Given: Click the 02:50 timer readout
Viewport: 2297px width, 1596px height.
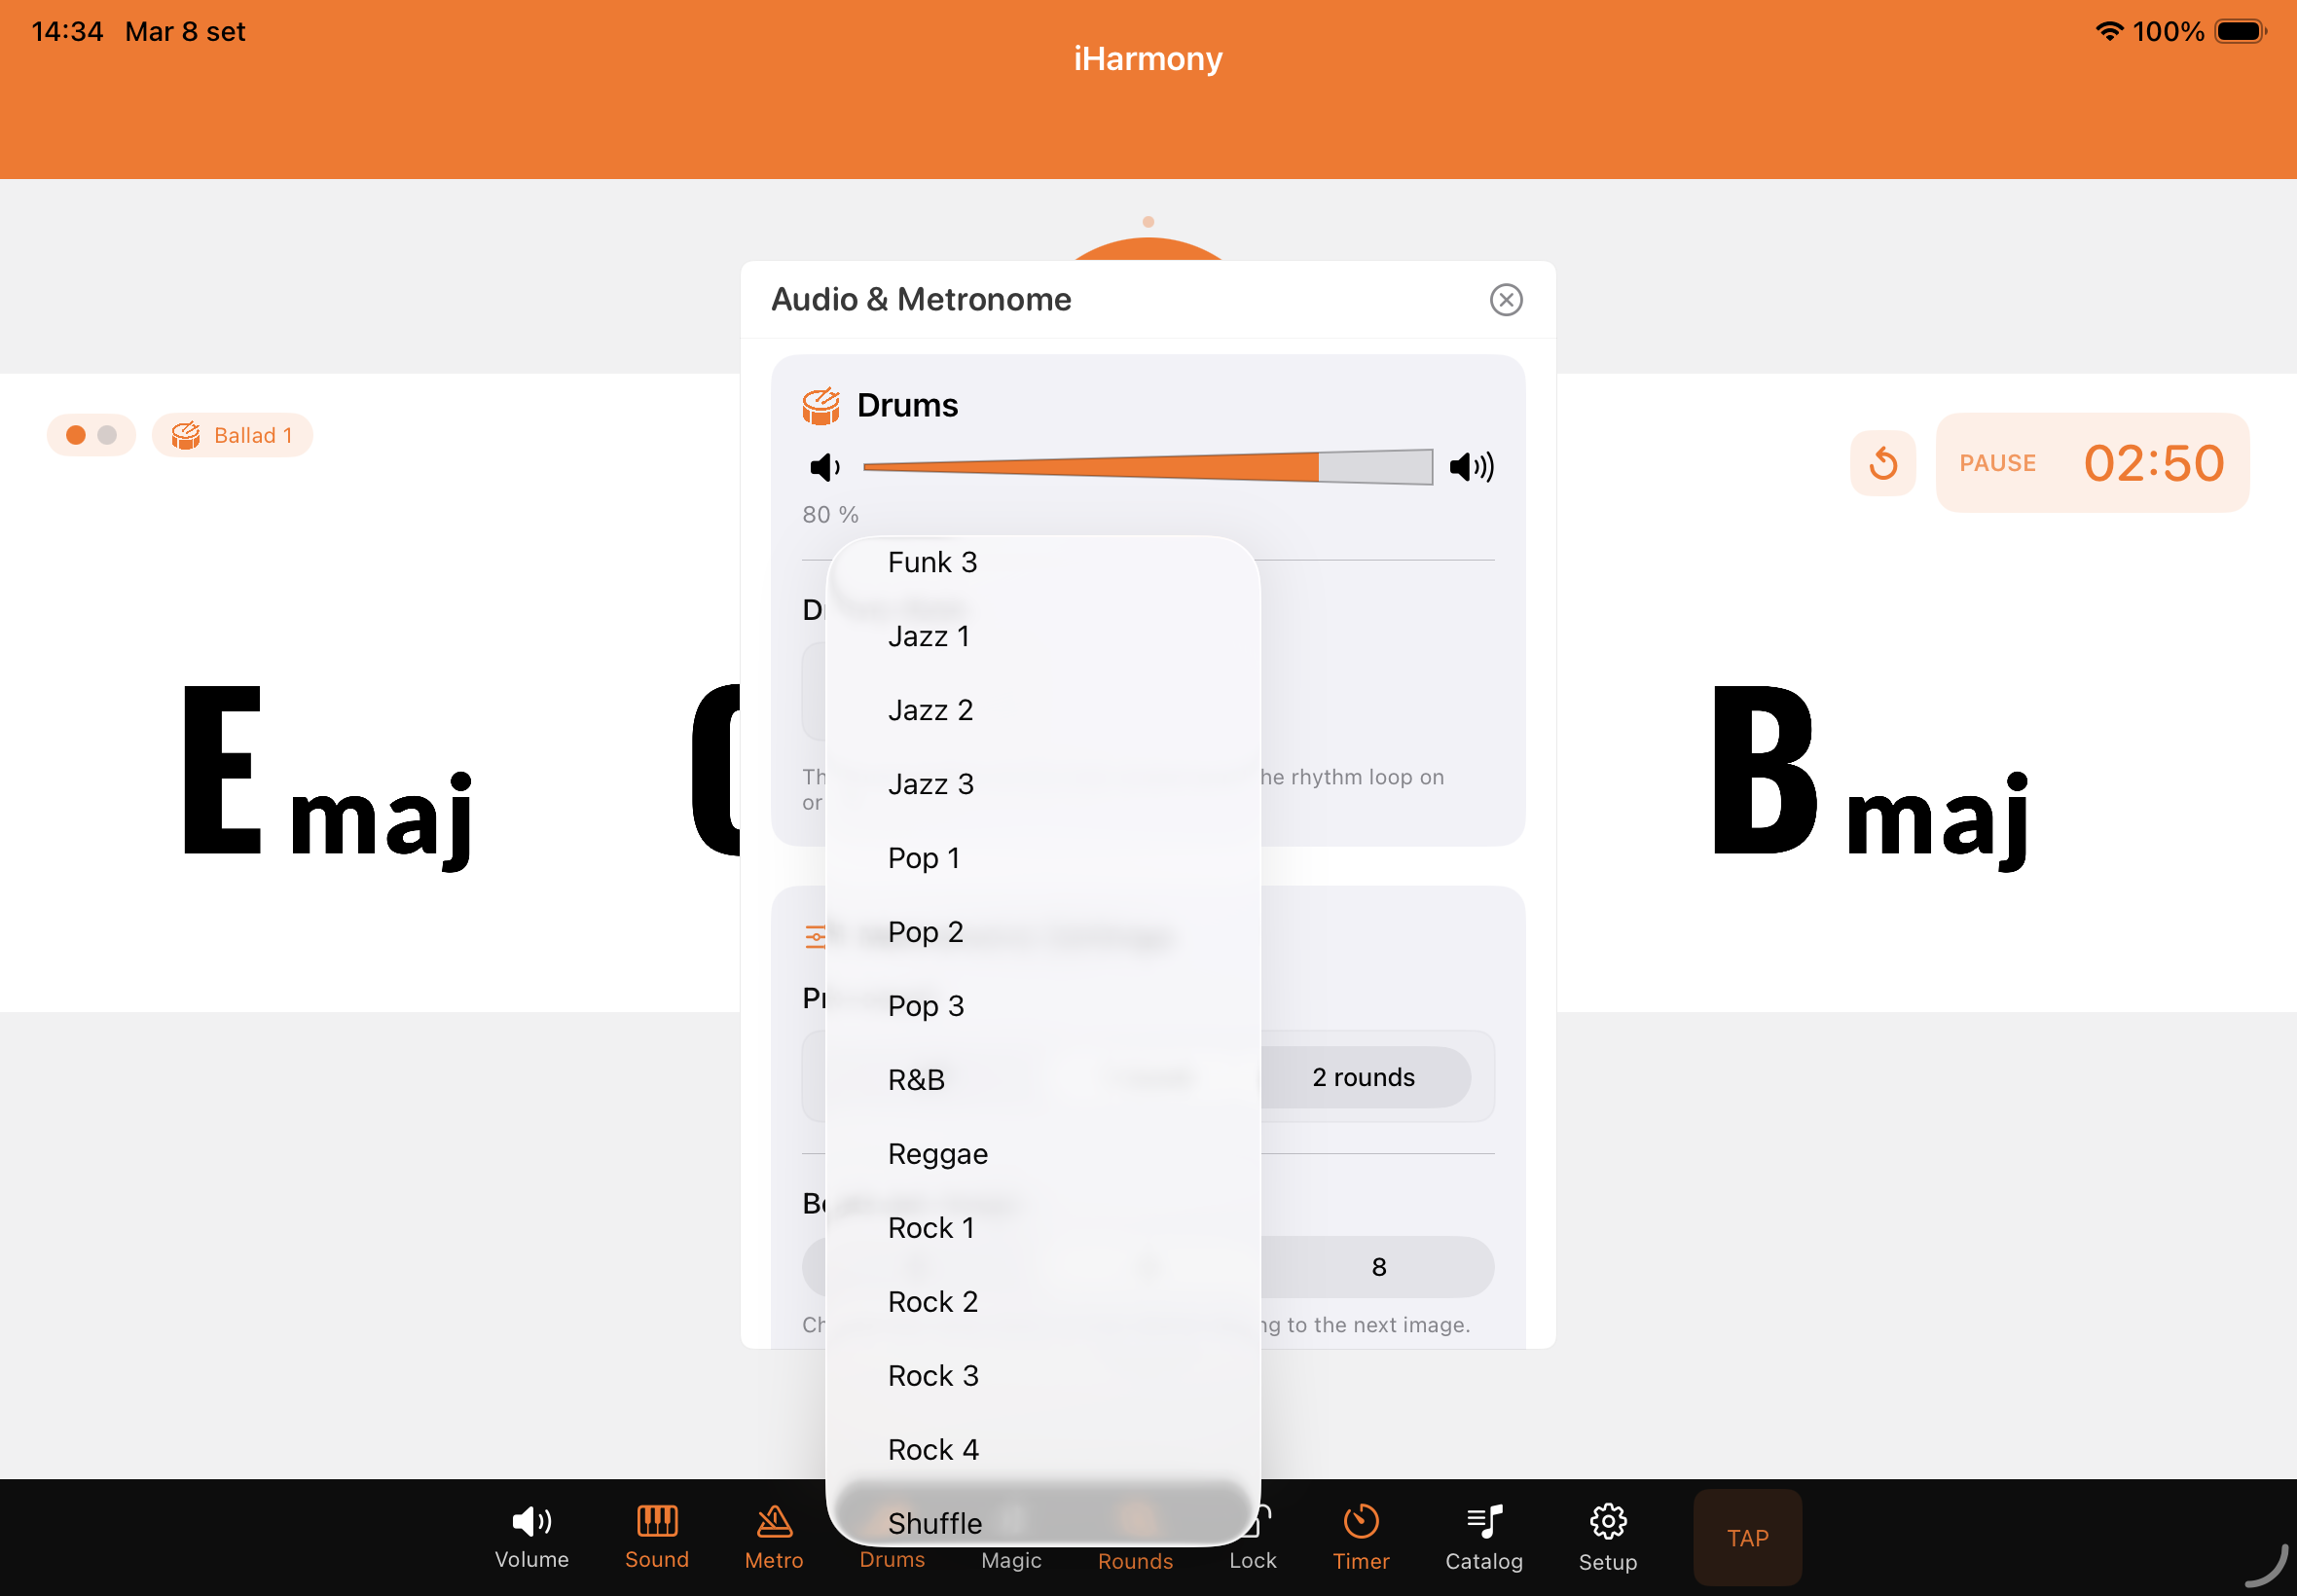Looking at the screenshot, I should (x=2154, y=463).
